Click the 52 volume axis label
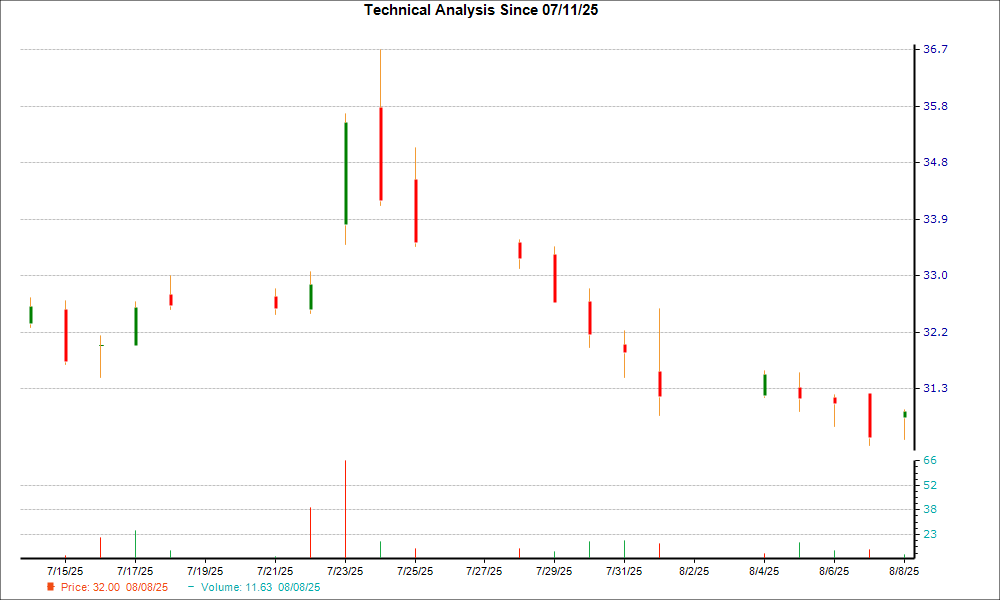This screenshot has width=1000, height=600. (930, 485)
